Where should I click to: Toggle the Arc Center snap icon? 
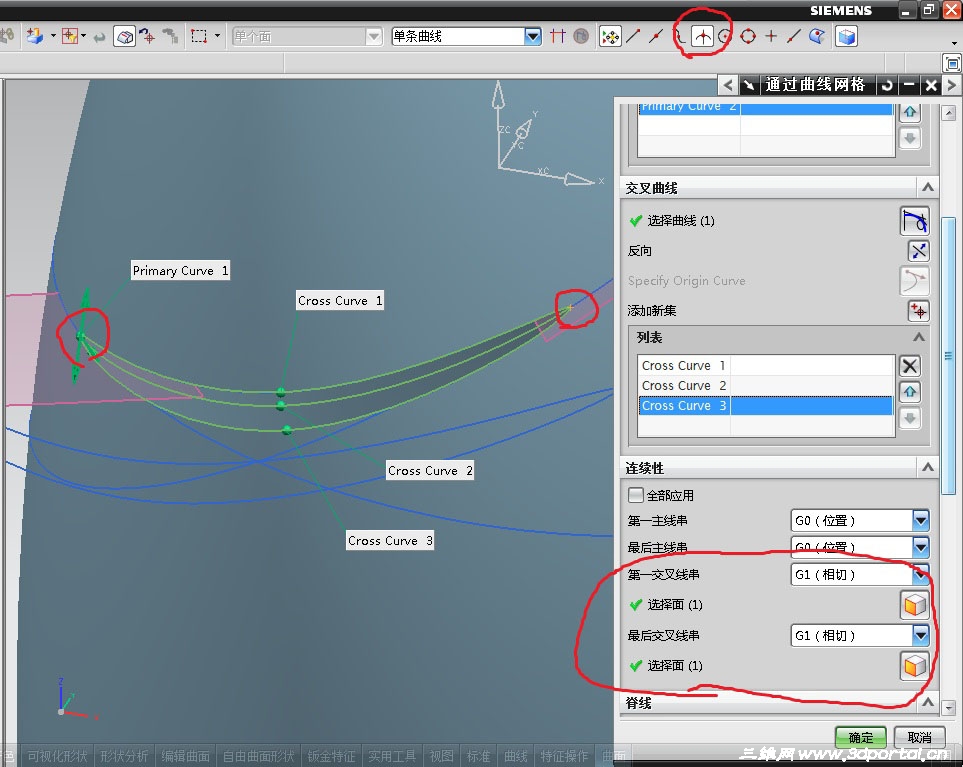point(725,37)
